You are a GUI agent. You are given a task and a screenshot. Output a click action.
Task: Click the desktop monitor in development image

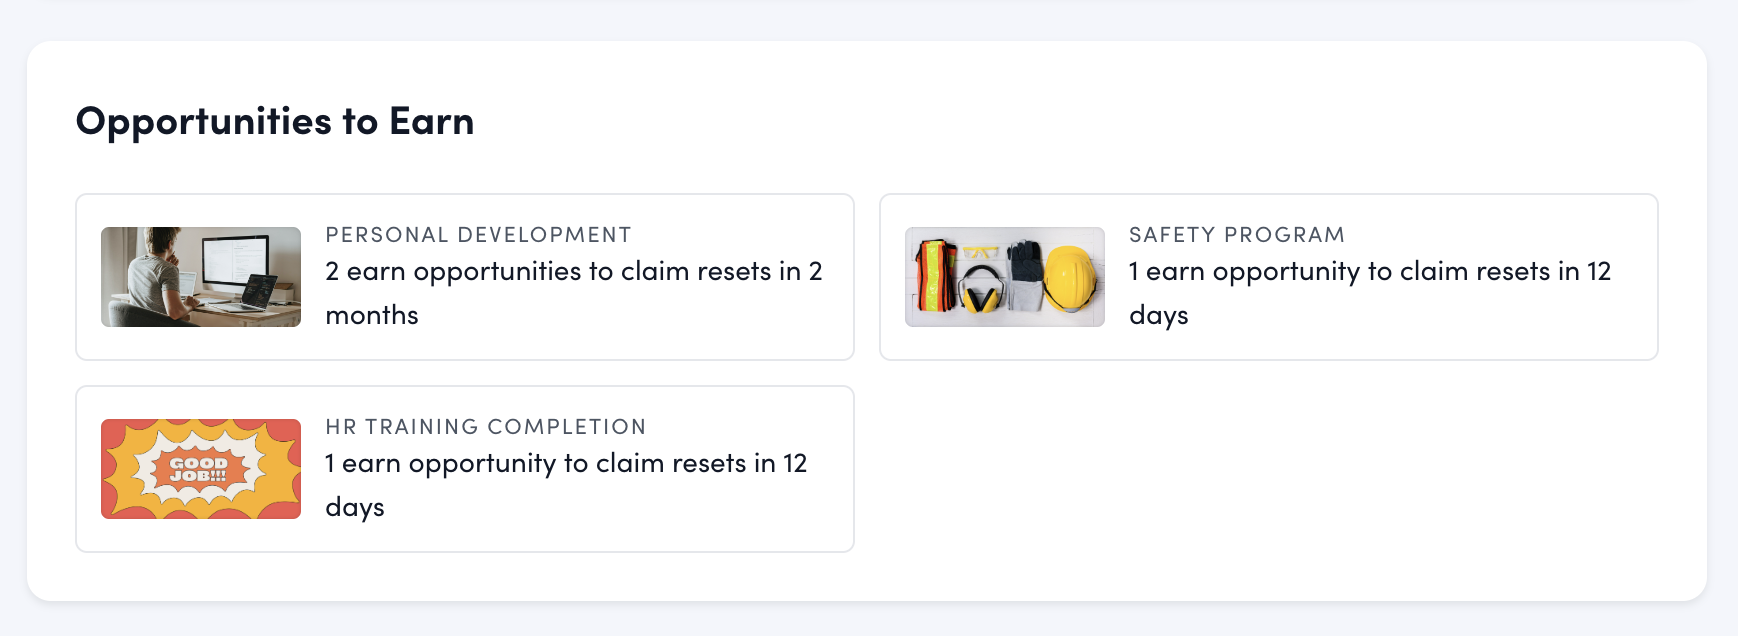pos(235,261)
